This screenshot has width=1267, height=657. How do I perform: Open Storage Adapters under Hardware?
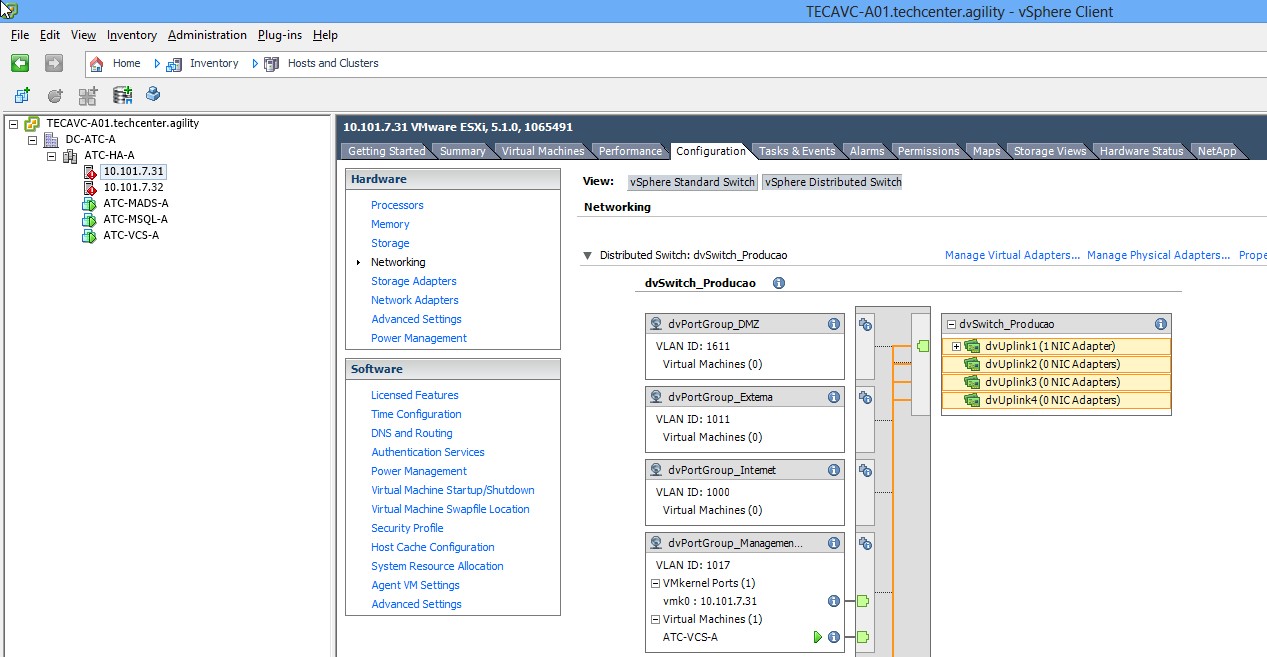(x=413, y=281)
